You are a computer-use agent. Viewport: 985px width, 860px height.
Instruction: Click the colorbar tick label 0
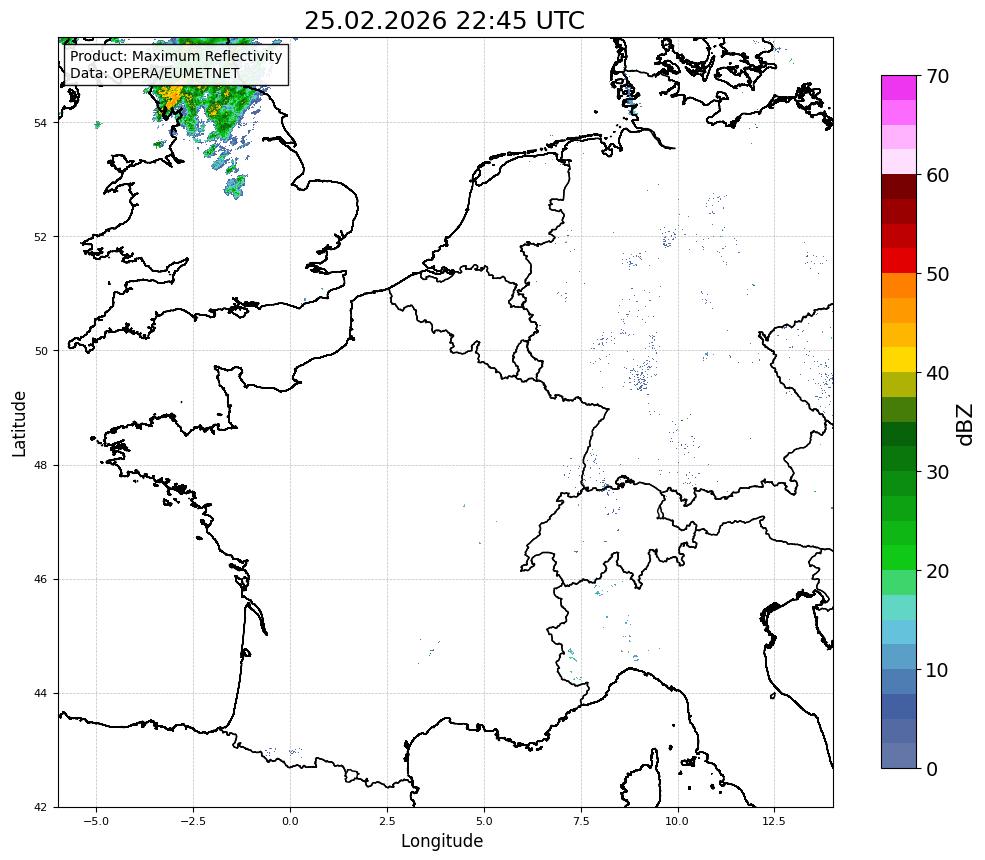click(932, 768)
